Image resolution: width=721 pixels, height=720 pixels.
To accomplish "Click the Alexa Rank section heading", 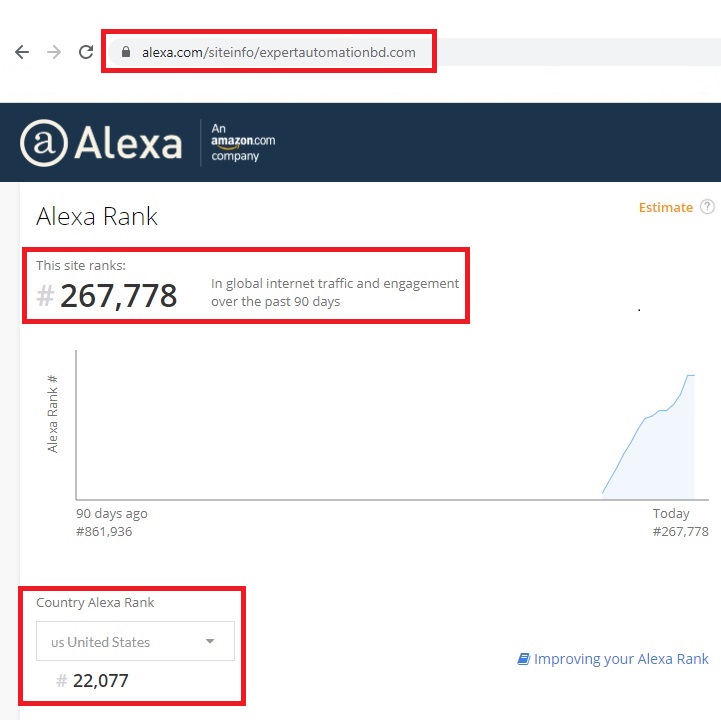I will click(97, 217).
